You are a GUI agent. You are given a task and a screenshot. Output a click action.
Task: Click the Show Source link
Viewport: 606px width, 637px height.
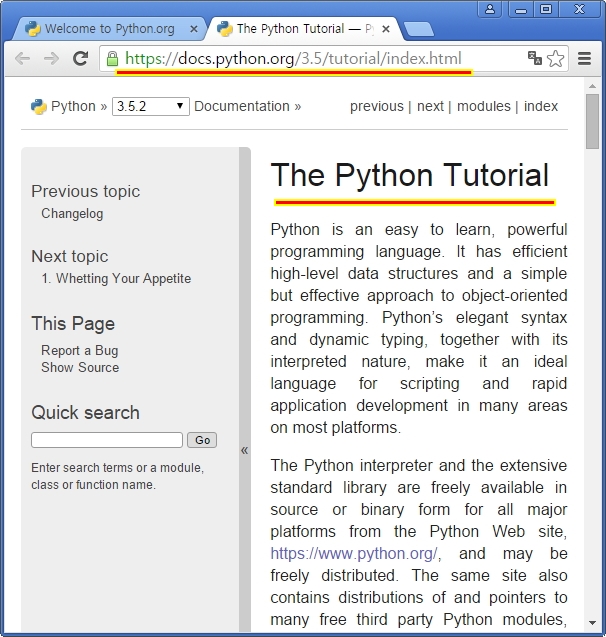(x=80, y=367)
